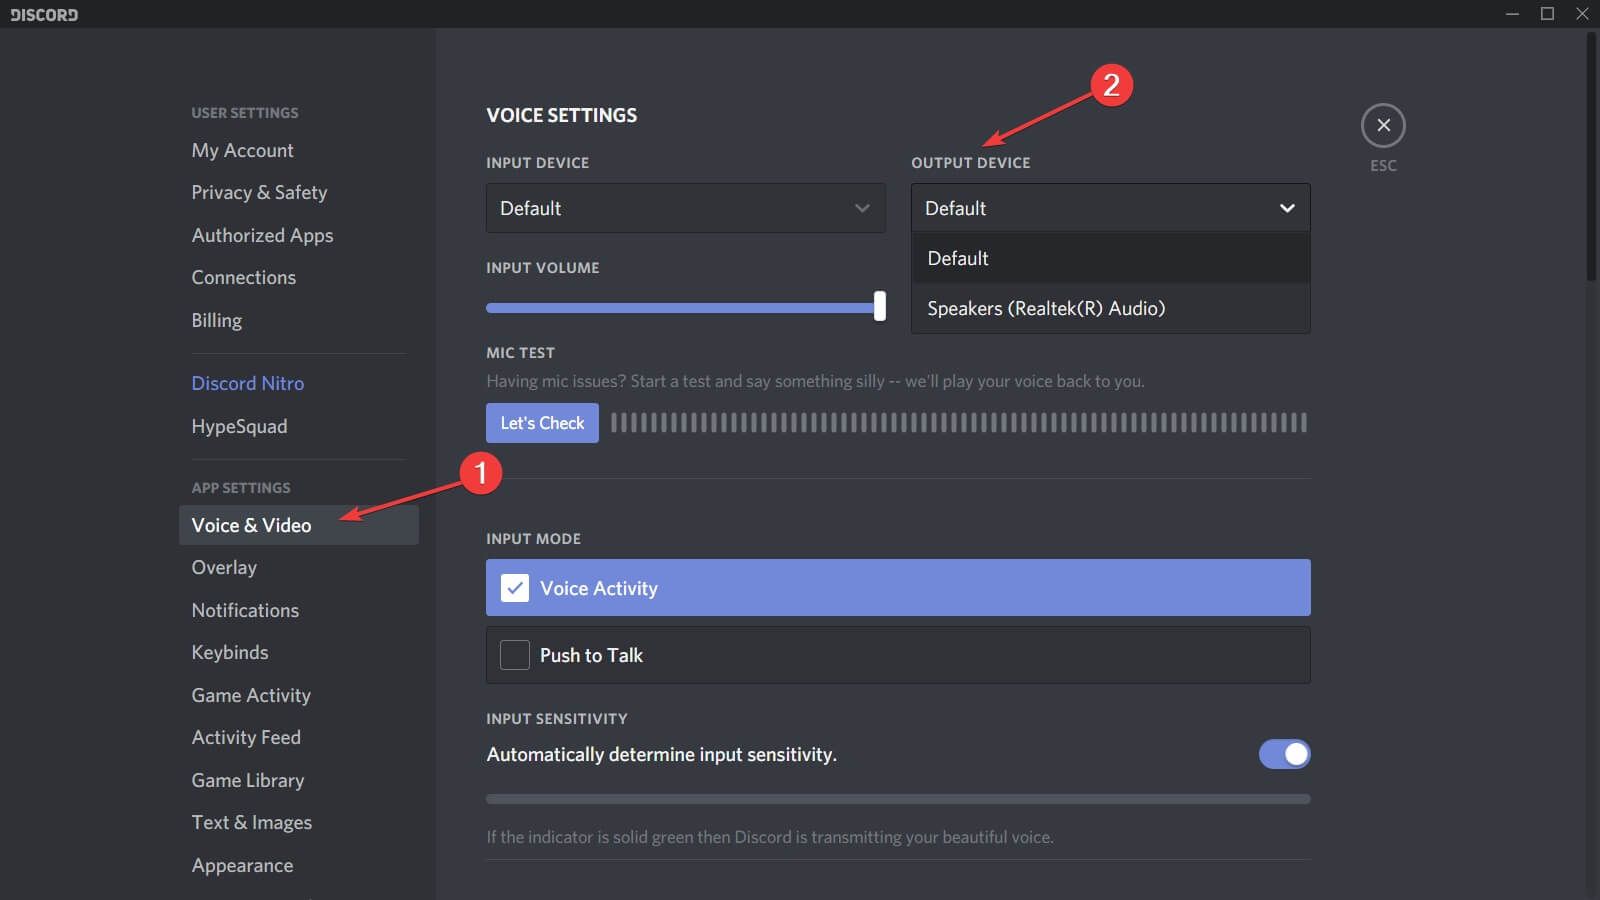The height and width of the screenshot is (900, 1600).
Task: Open Authorized Apps page
Action: click(x=262, y=235)
